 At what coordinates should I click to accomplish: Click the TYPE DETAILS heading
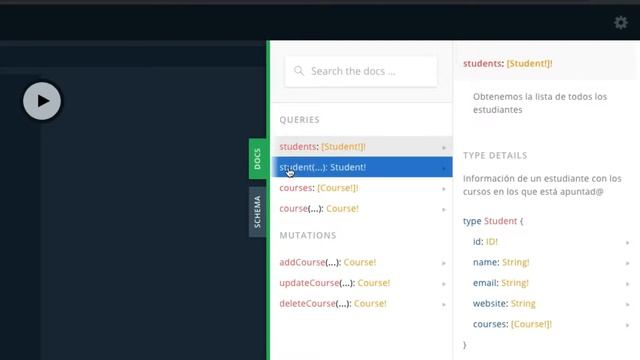495,156
